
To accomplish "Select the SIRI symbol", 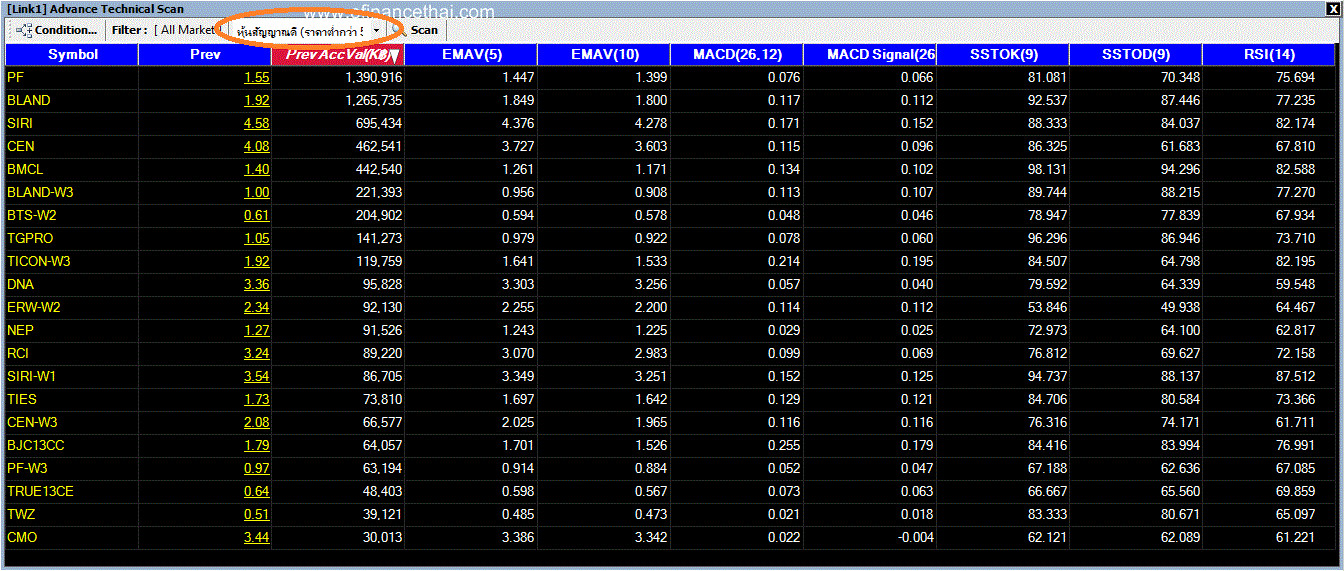I will coord(20,123).
